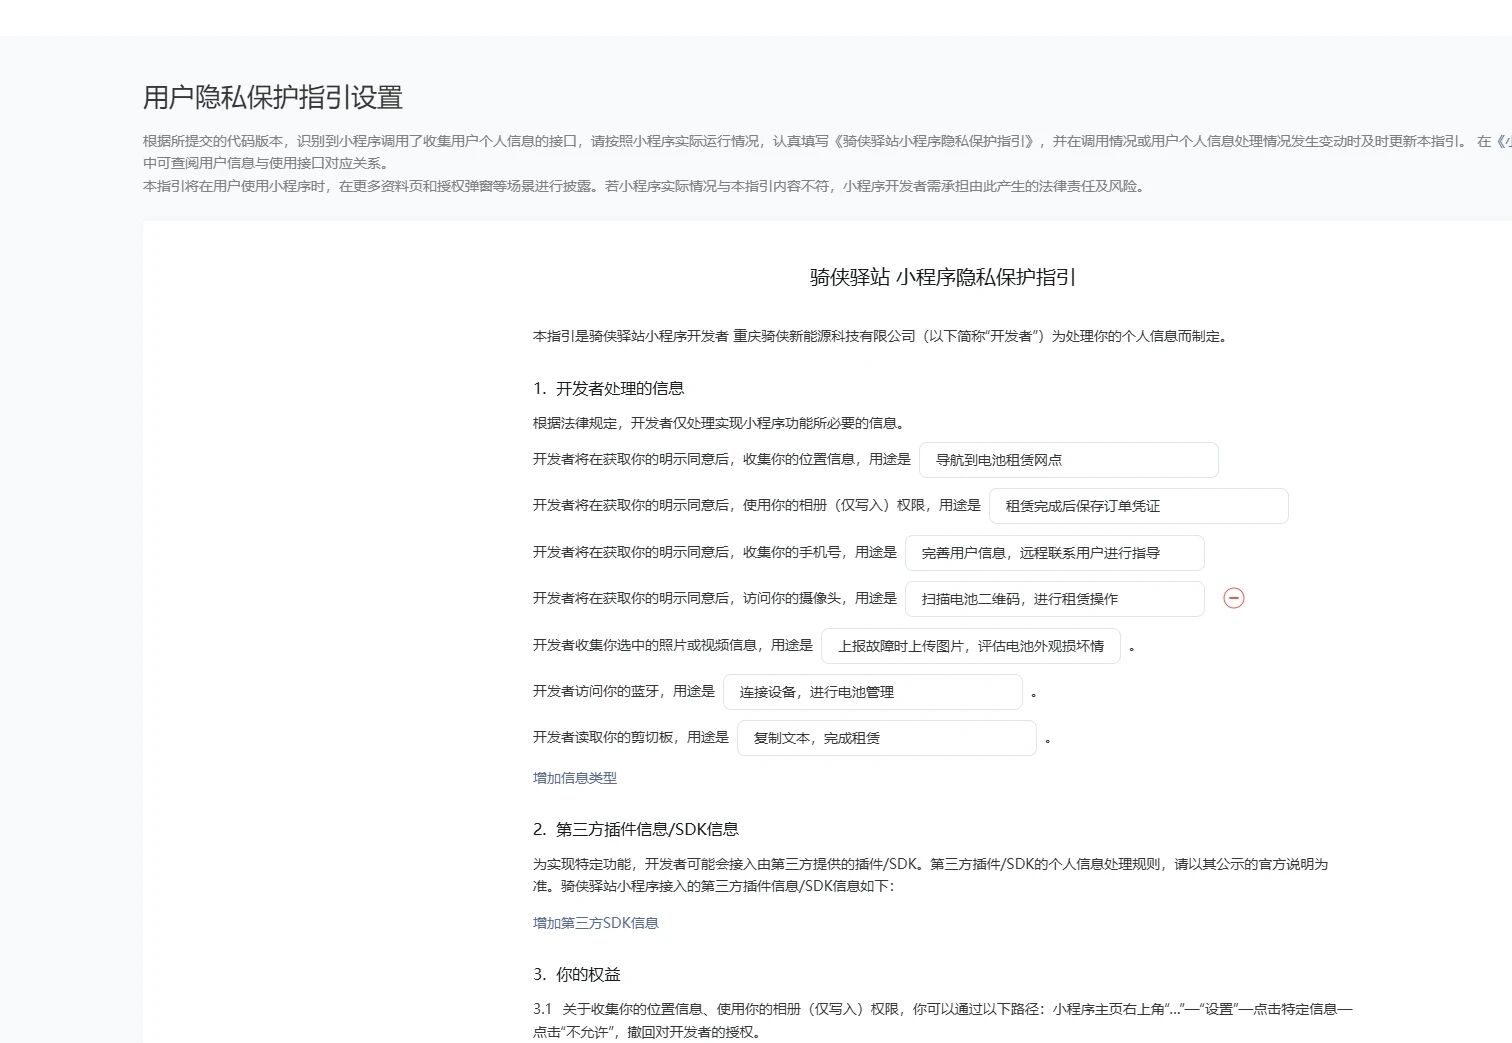Select the paragraph starting 3.1 关于收集你的位置信息
Image resolution: width=1512 pixels, height=1043 pixels.
[x=943, y=1020]
